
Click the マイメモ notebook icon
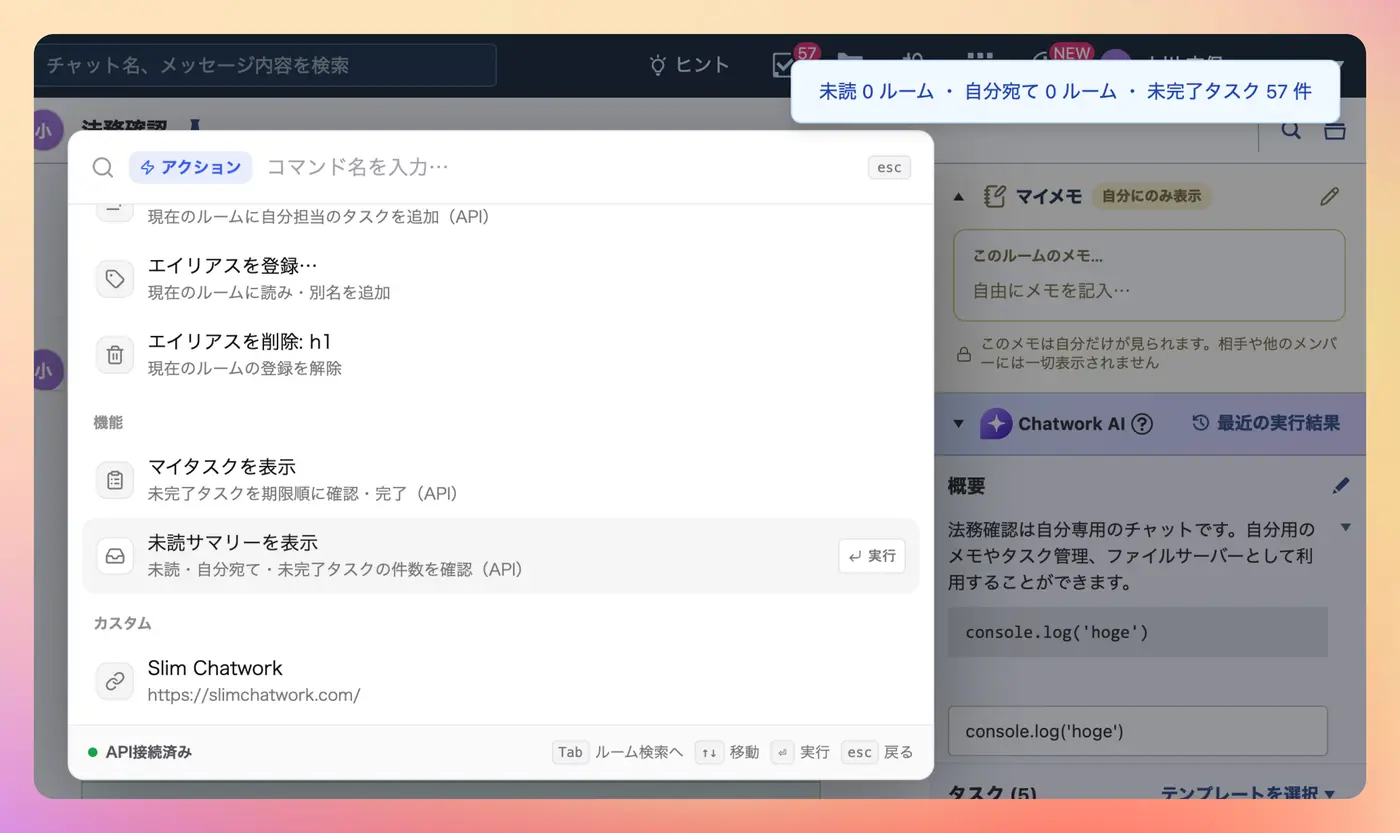pos(994,196)
